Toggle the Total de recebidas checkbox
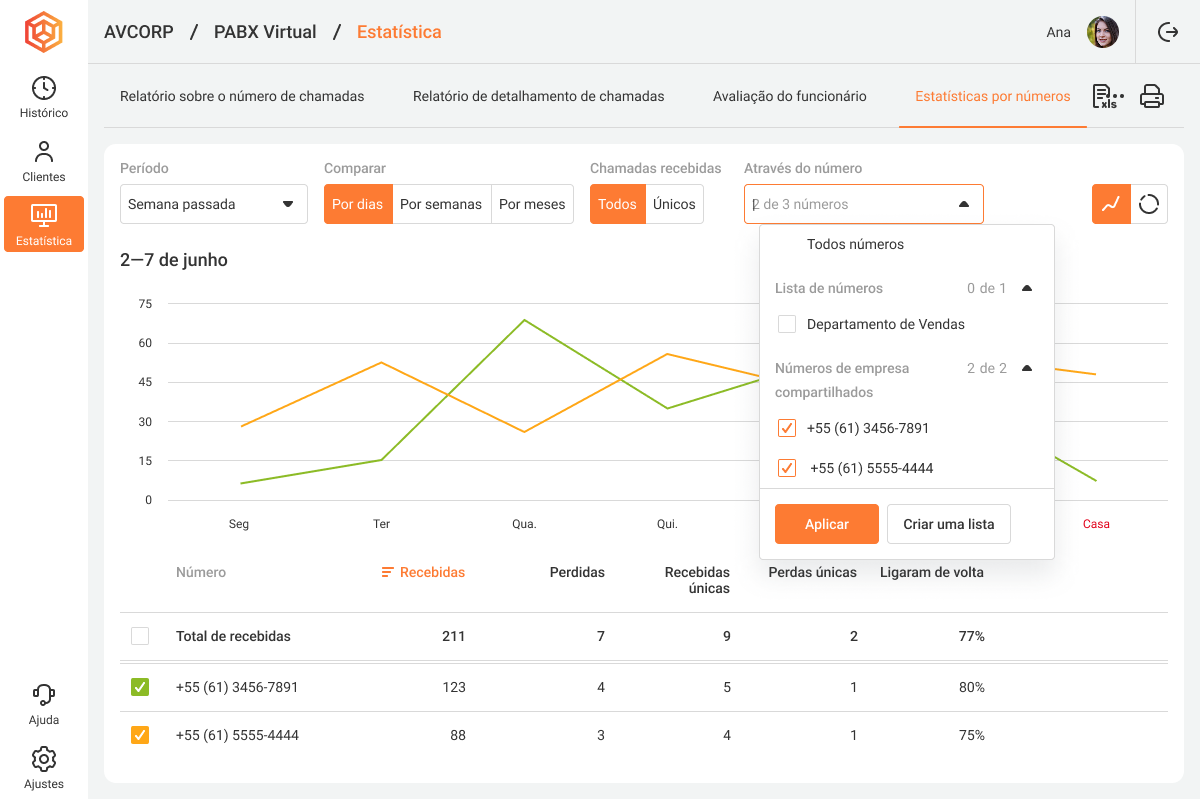The height and width of the screenshot is (799, 1200). (140, 636)
